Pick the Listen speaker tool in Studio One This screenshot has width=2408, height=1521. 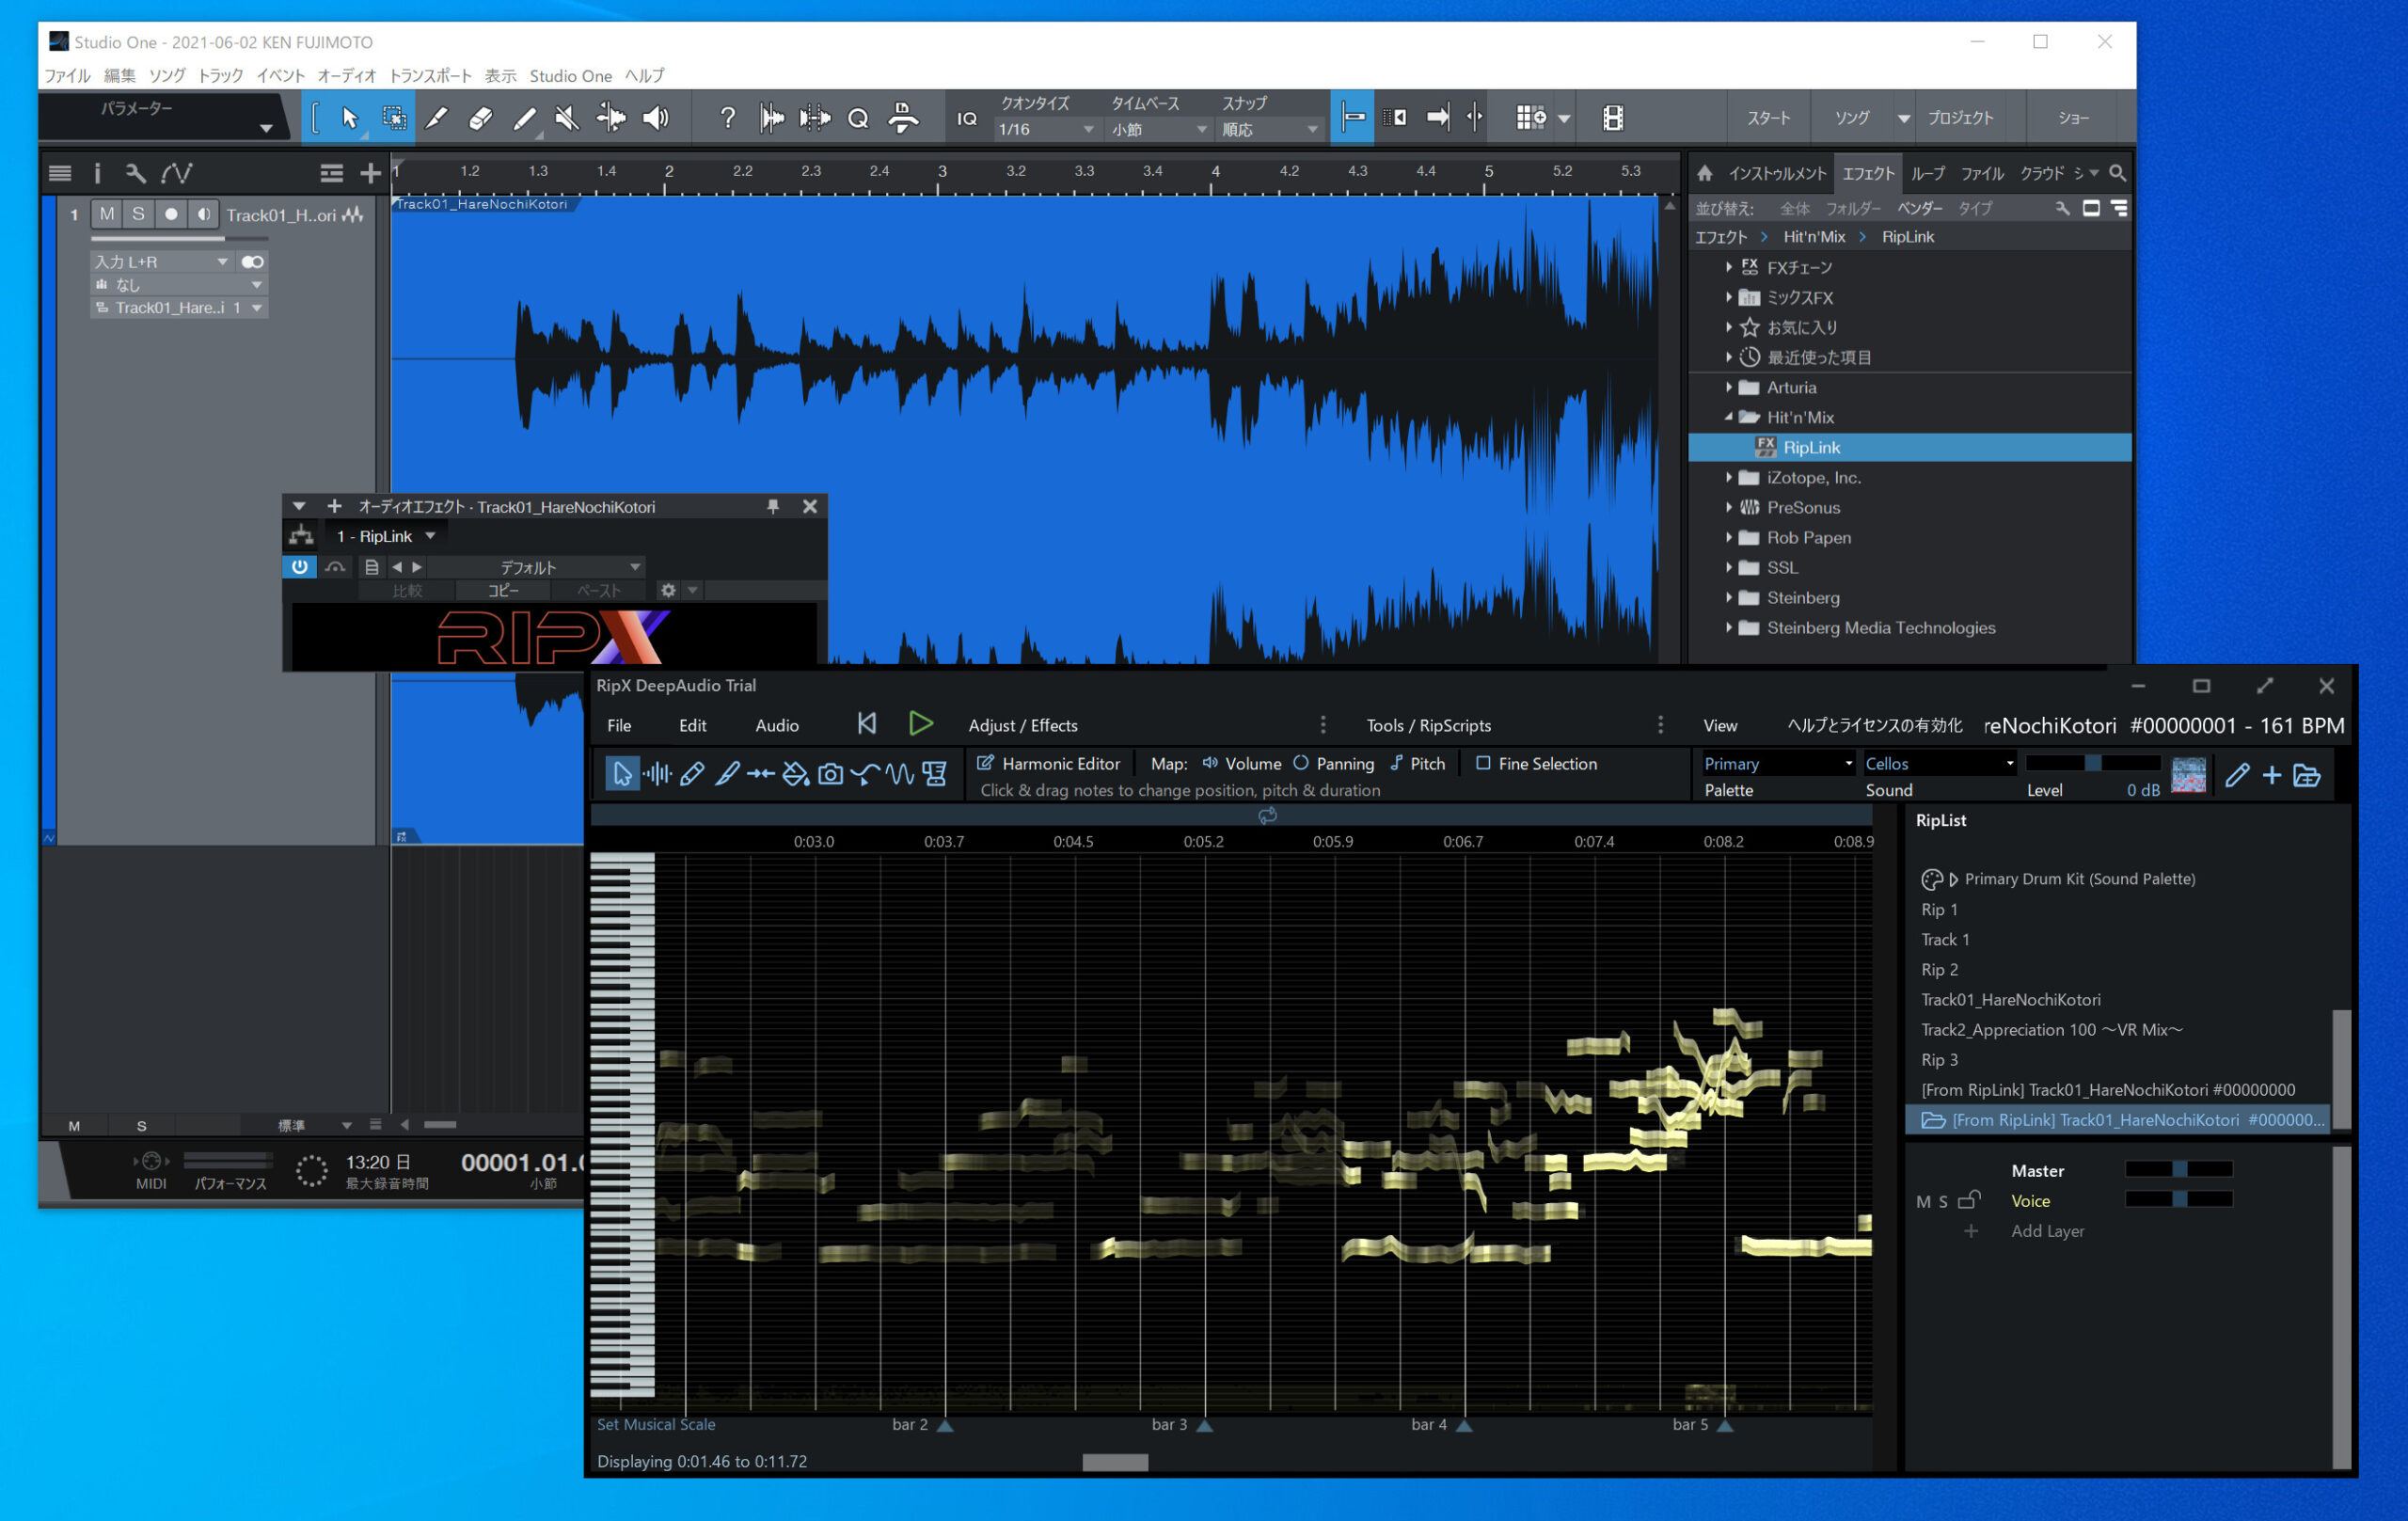(x=656, y=118)
